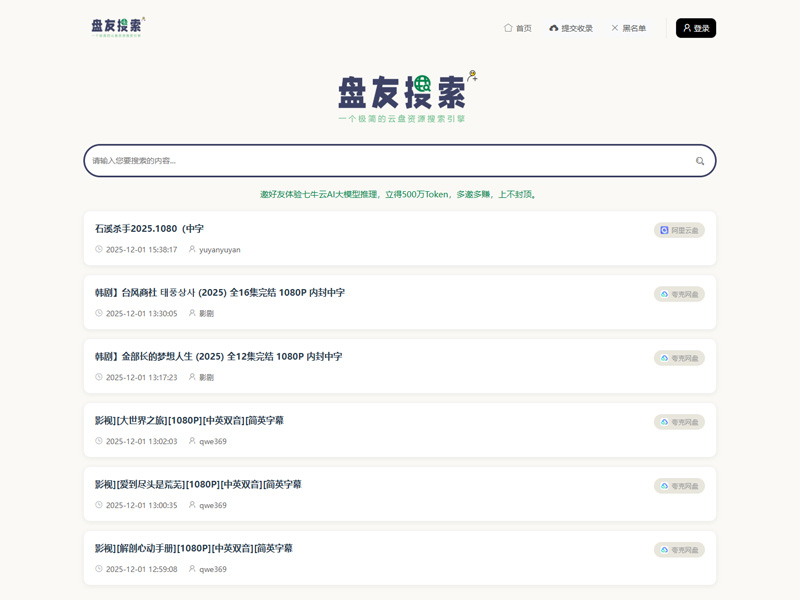Click the 夸克网盘 badge on 大世界之旅 result
The width and height of the screenshot is (800, 600).
click(x=679, y=422)
